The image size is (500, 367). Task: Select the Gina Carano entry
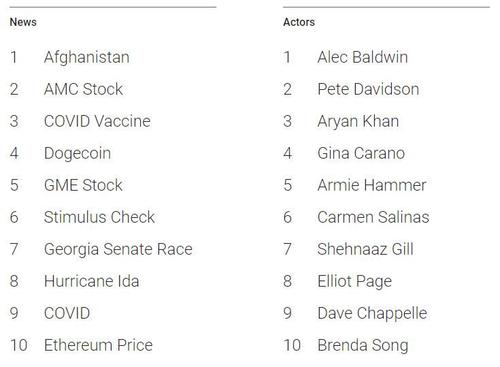point(361,153)
